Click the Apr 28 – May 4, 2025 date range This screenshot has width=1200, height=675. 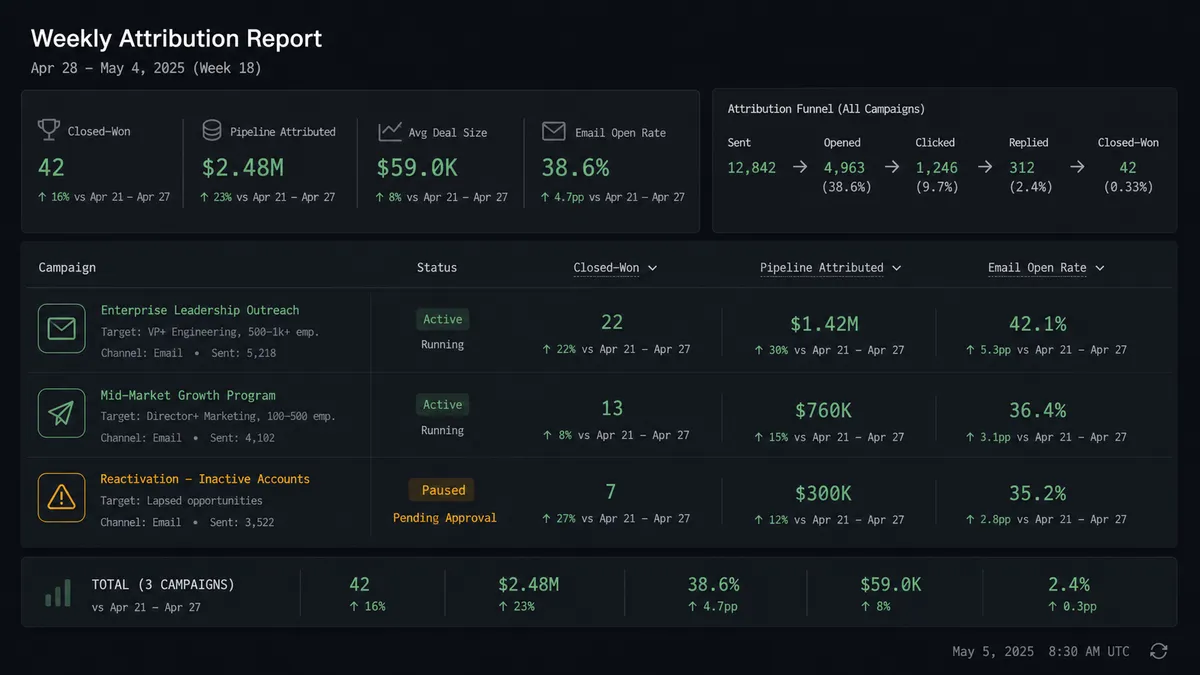(147, 68)
